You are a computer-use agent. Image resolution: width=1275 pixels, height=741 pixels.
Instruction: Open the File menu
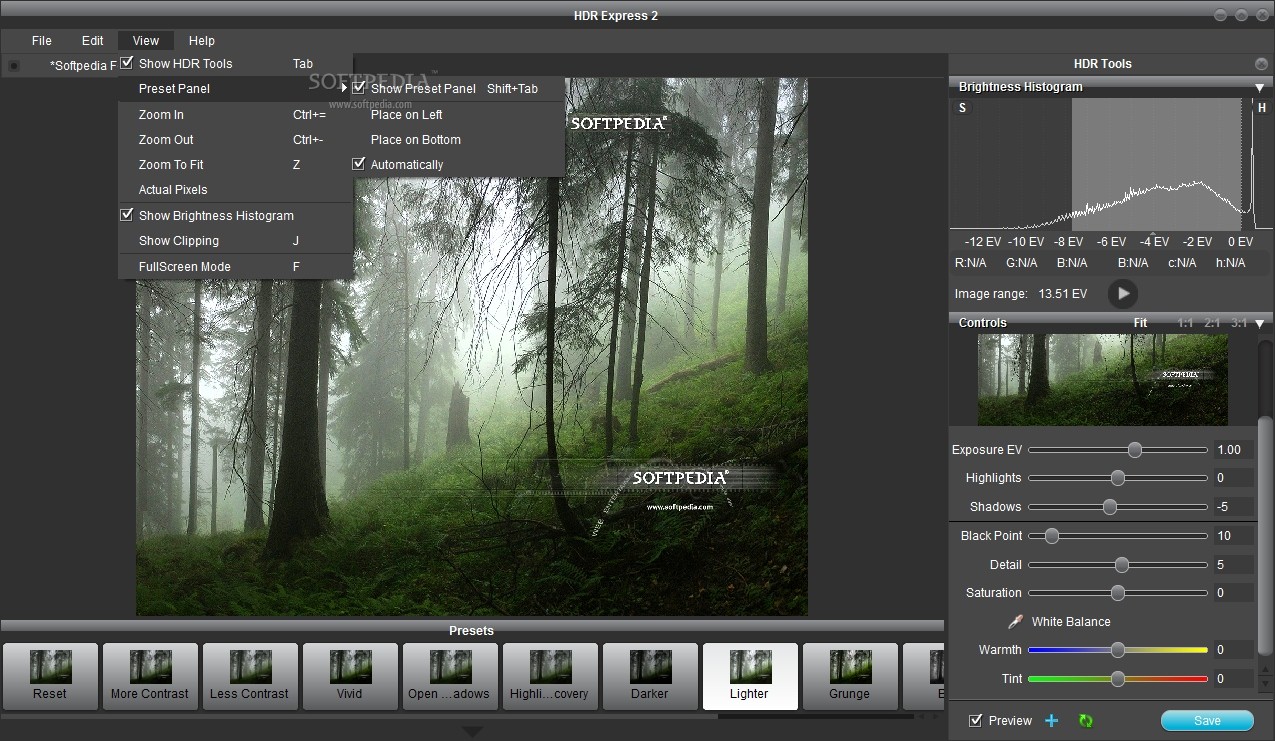[42, 41]
